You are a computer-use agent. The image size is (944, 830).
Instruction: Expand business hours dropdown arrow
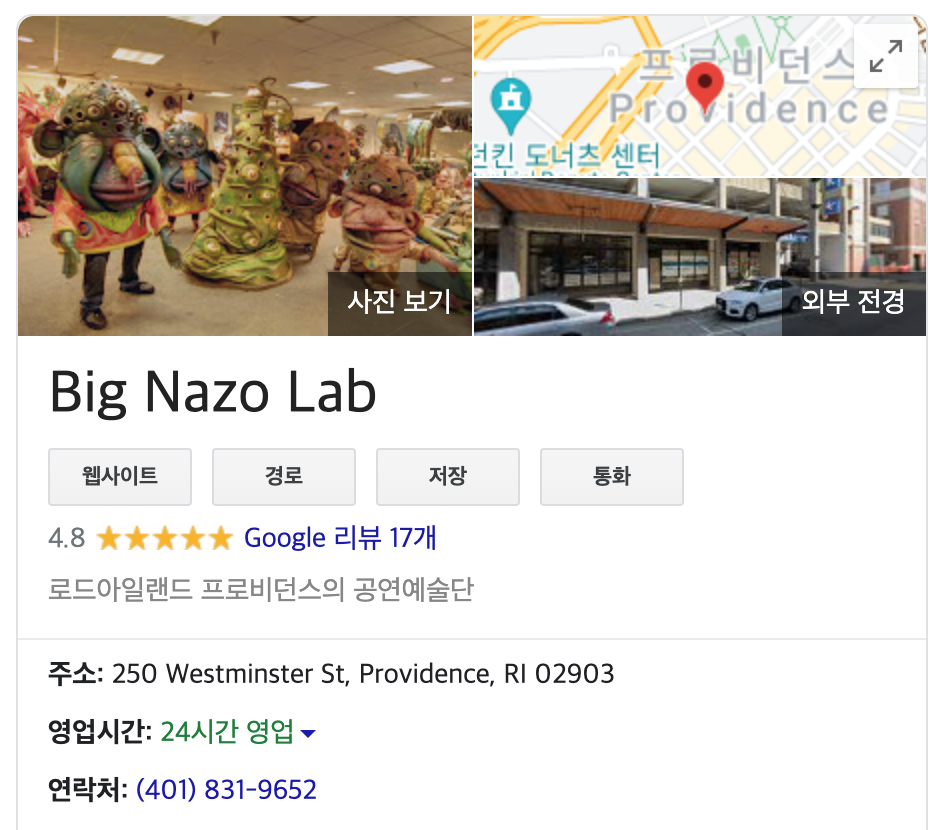[308, 733]
